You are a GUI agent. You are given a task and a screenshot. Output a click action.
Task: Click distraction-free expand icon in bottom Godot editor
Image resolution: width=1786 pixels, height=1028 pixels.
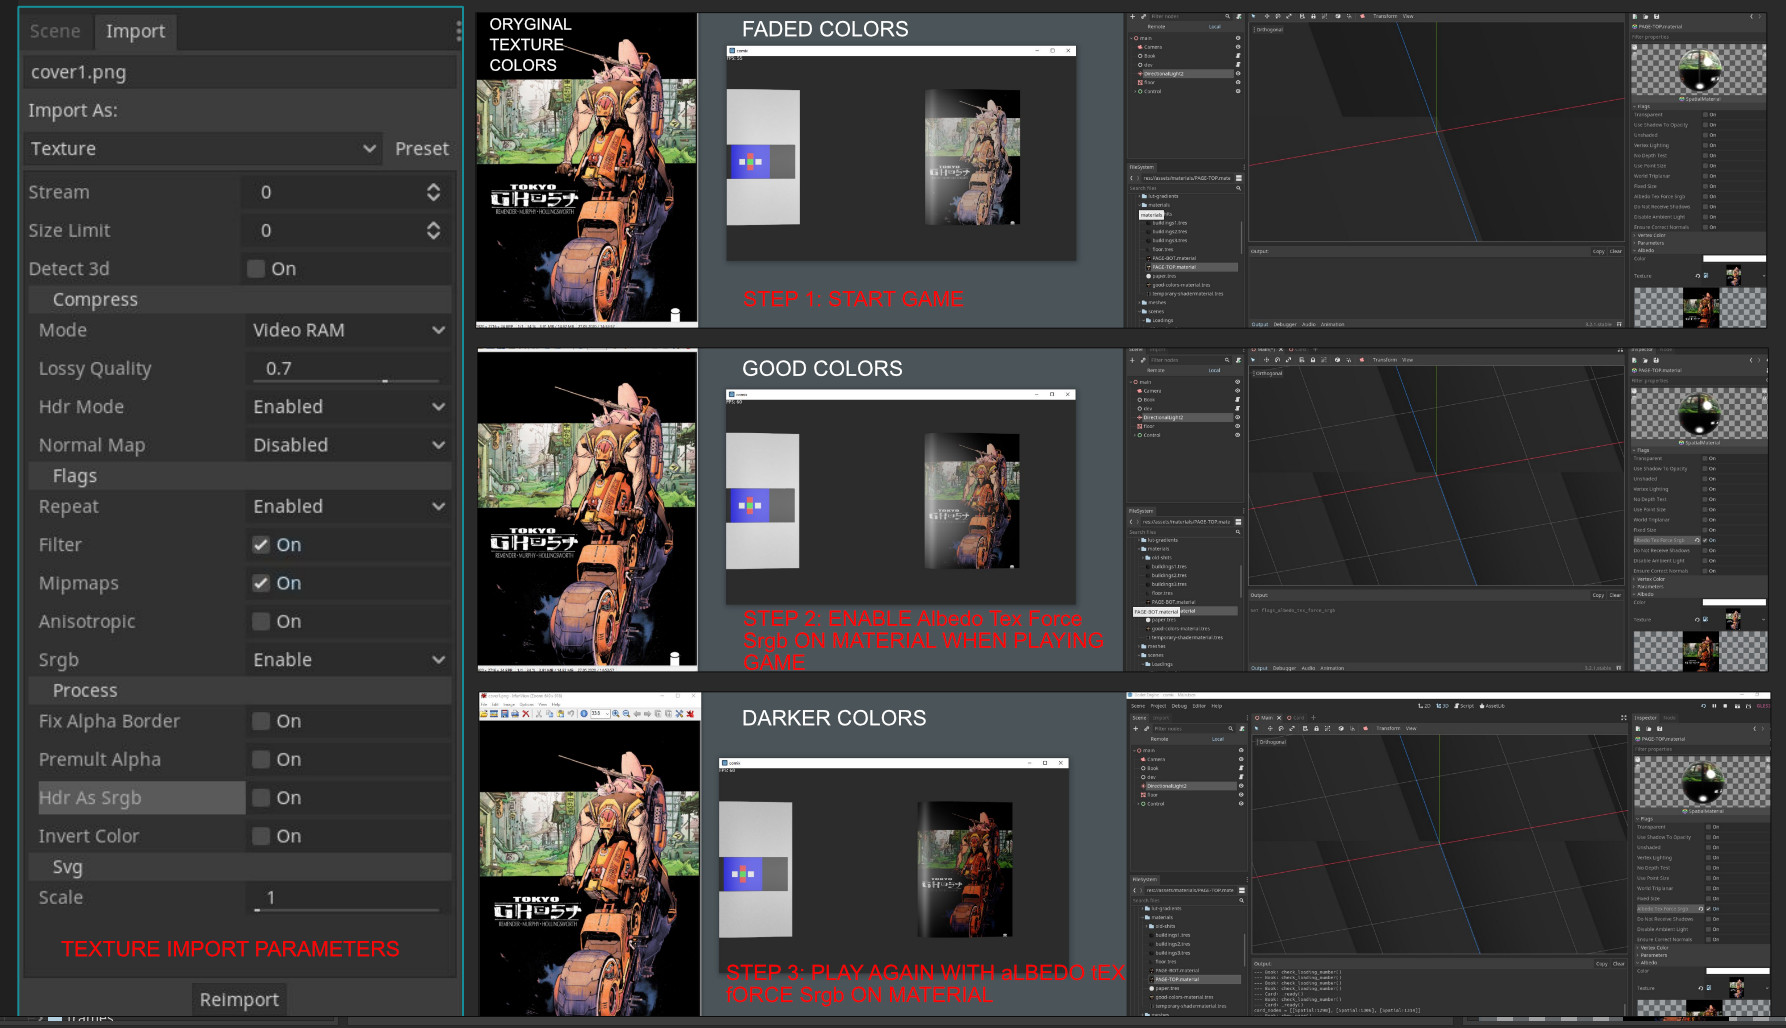pyautogui.click(x=1624, y=718)
